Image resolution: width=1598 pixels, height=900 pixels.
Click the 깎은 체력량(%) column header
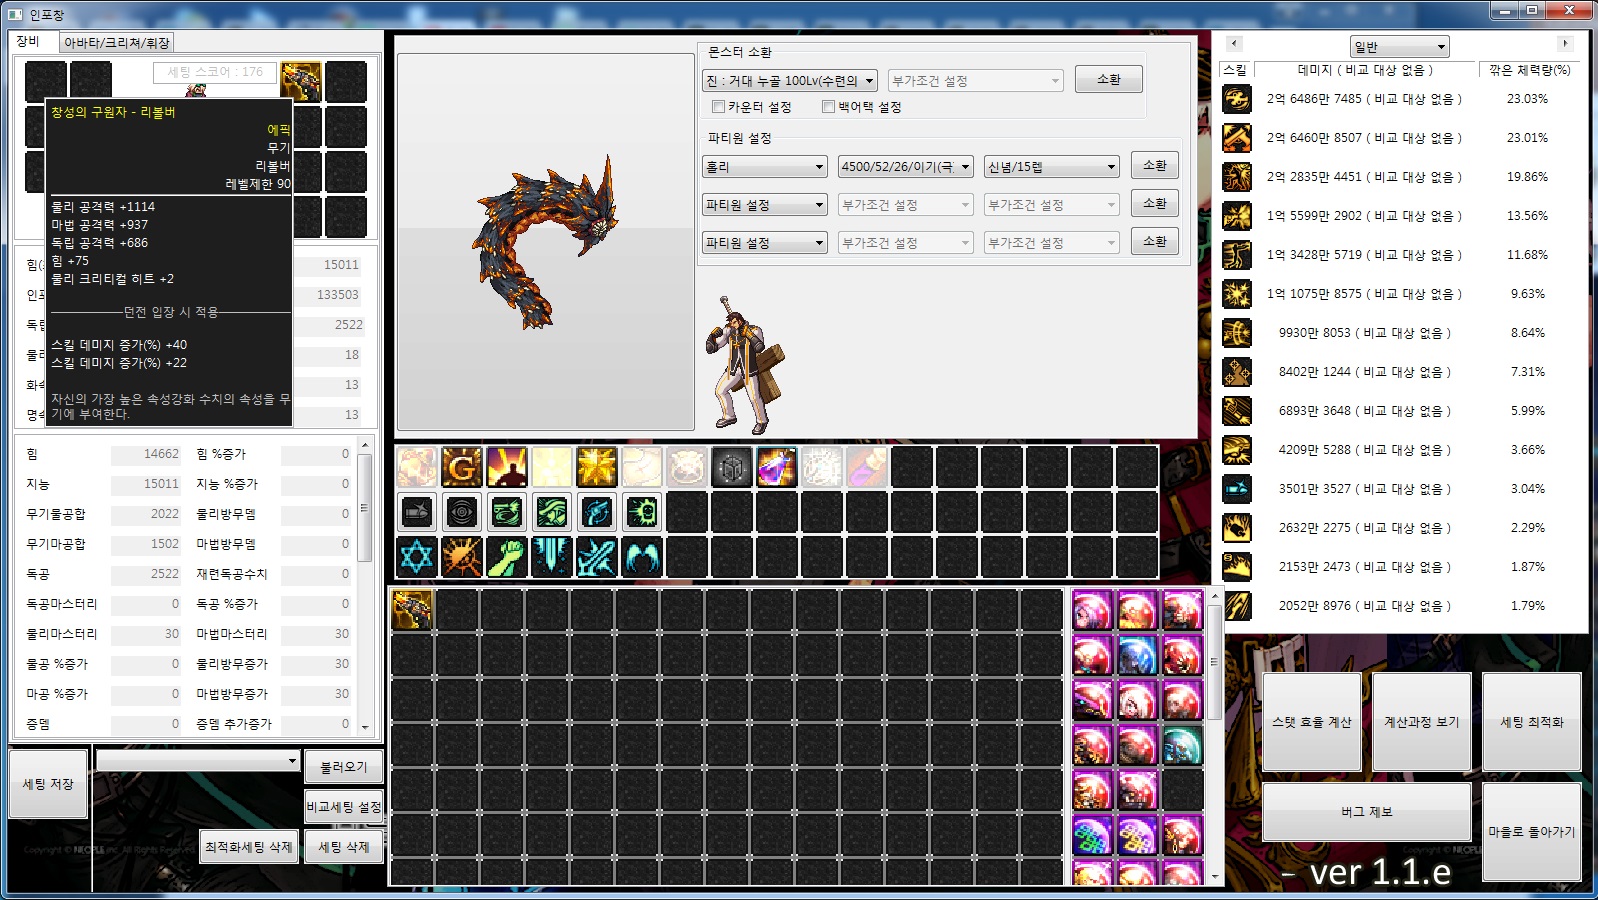[1529, 70]
